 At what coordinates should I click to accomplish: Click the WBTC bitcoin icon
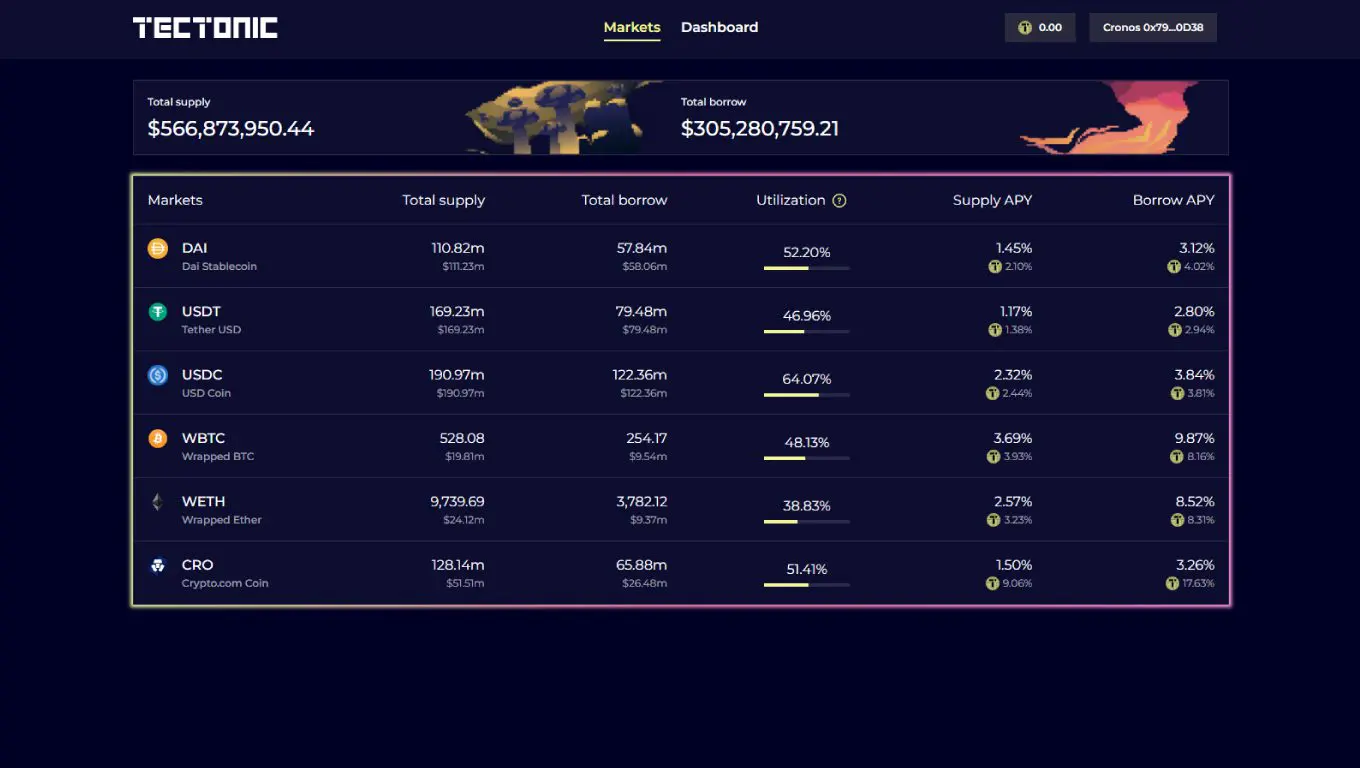click(x=158, y=438)
